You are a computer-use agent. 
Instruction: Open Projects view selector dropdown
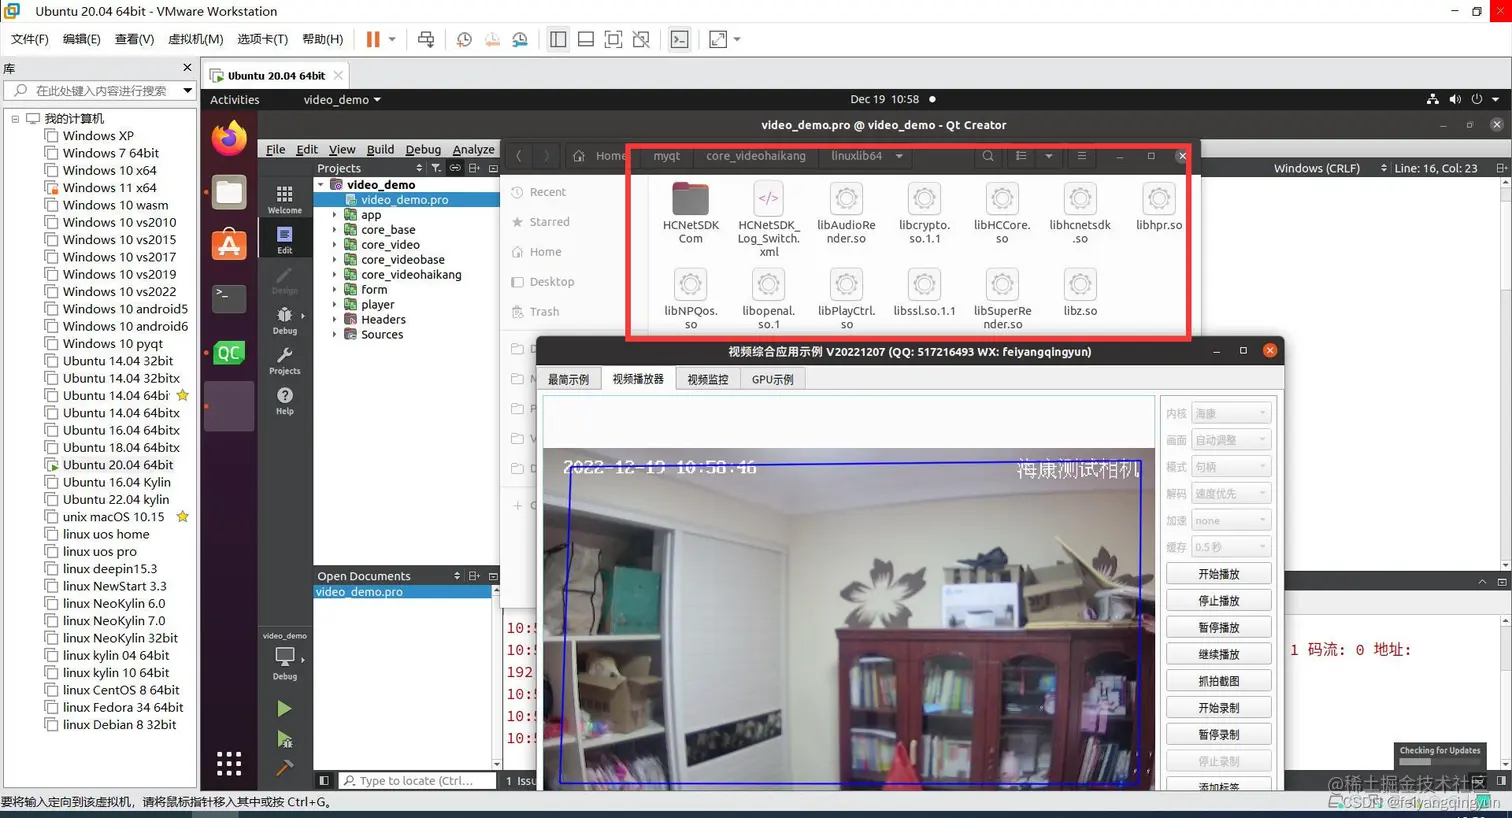(370, 168)
